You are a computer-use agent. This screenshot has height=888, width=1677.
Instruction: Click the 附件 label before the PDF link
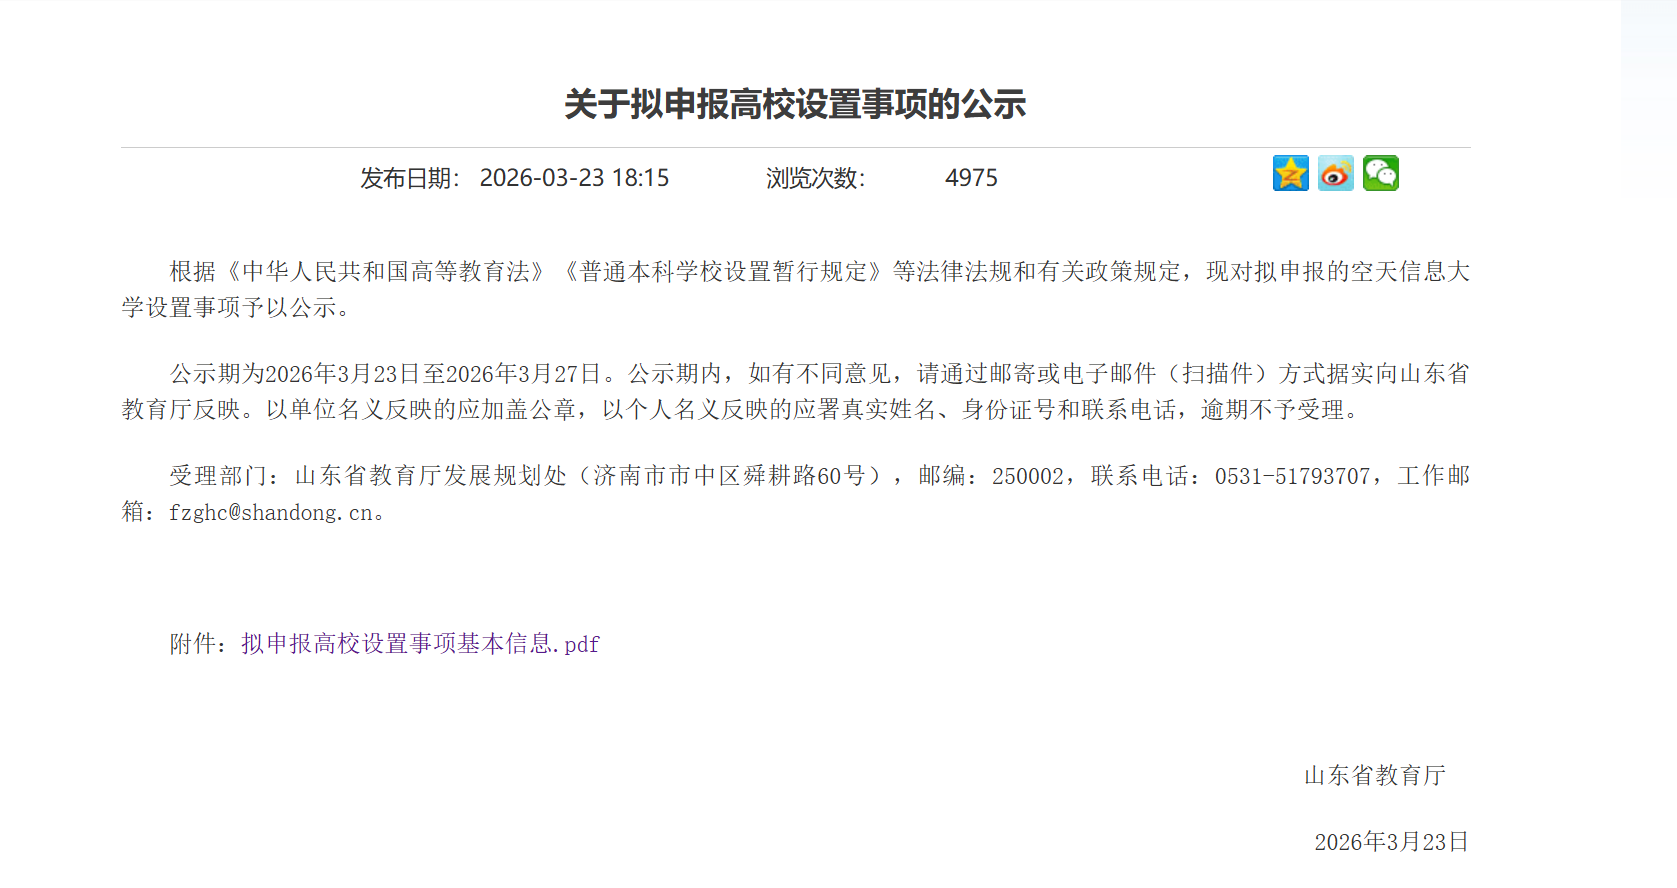tap(193, 644)
